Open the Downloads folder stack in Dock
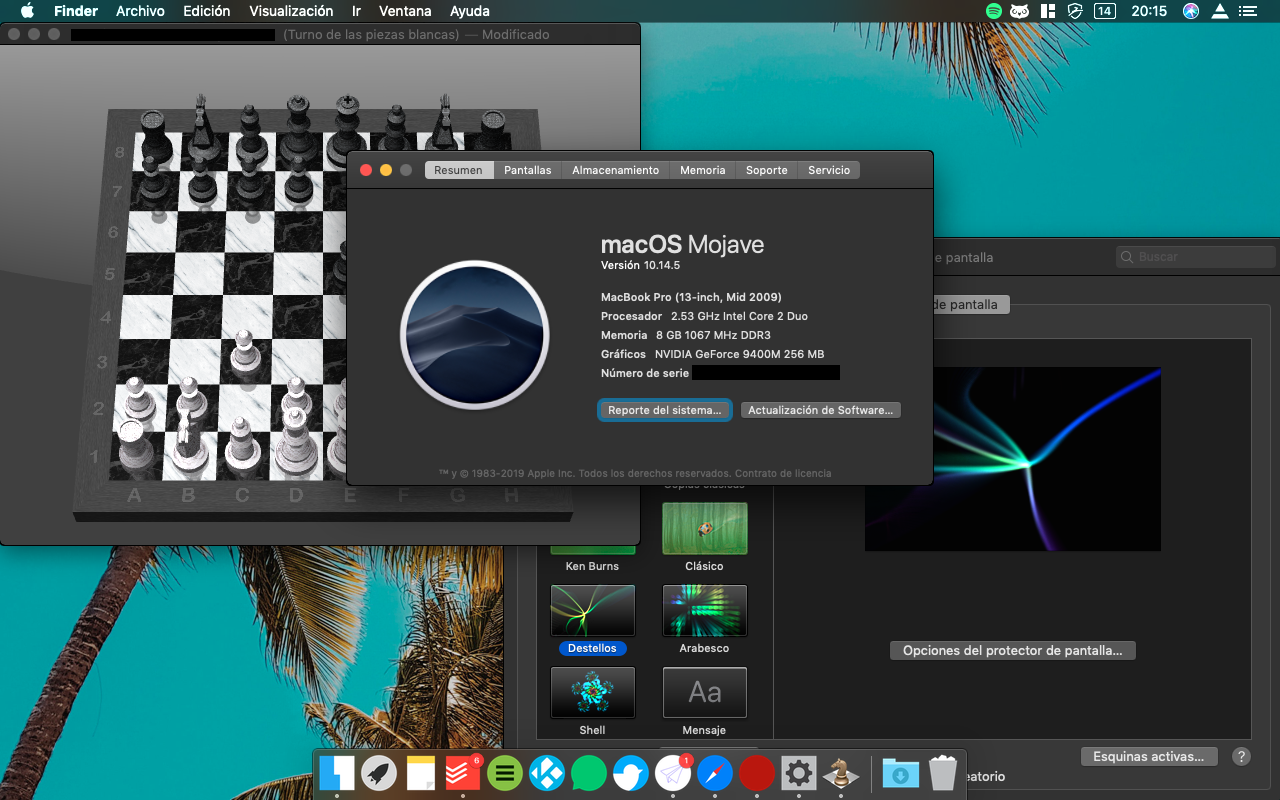 [900, 772]
